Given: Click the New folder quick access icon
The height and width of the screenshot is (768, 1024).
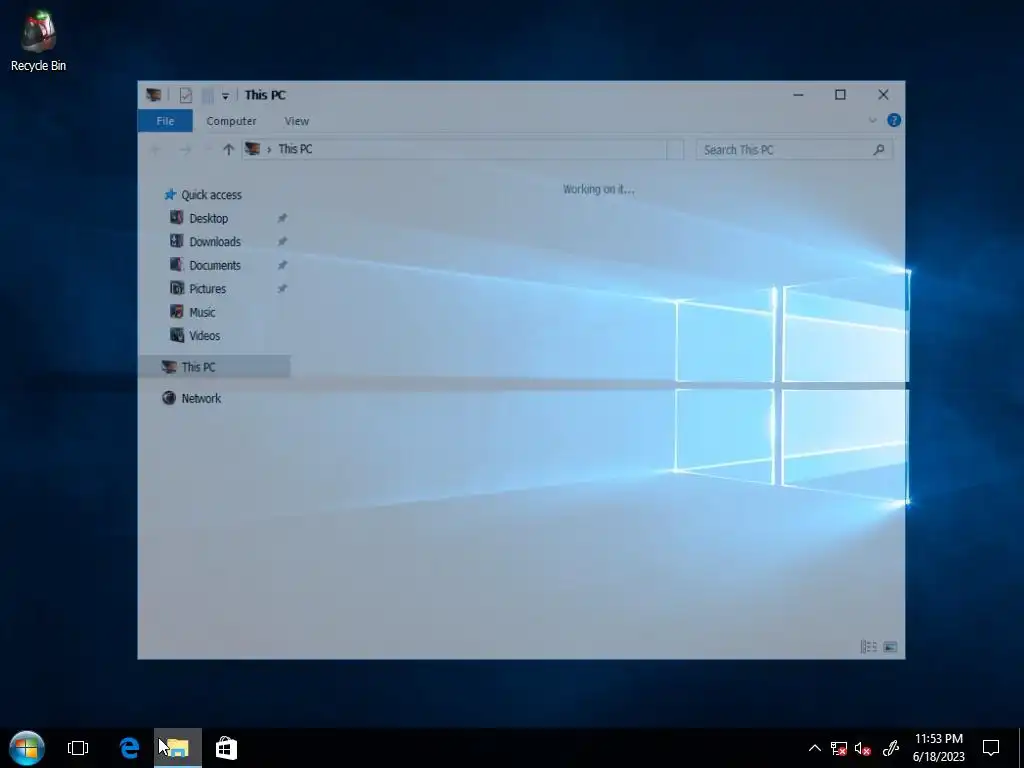Looking at the screenshot, I should 208,95.
